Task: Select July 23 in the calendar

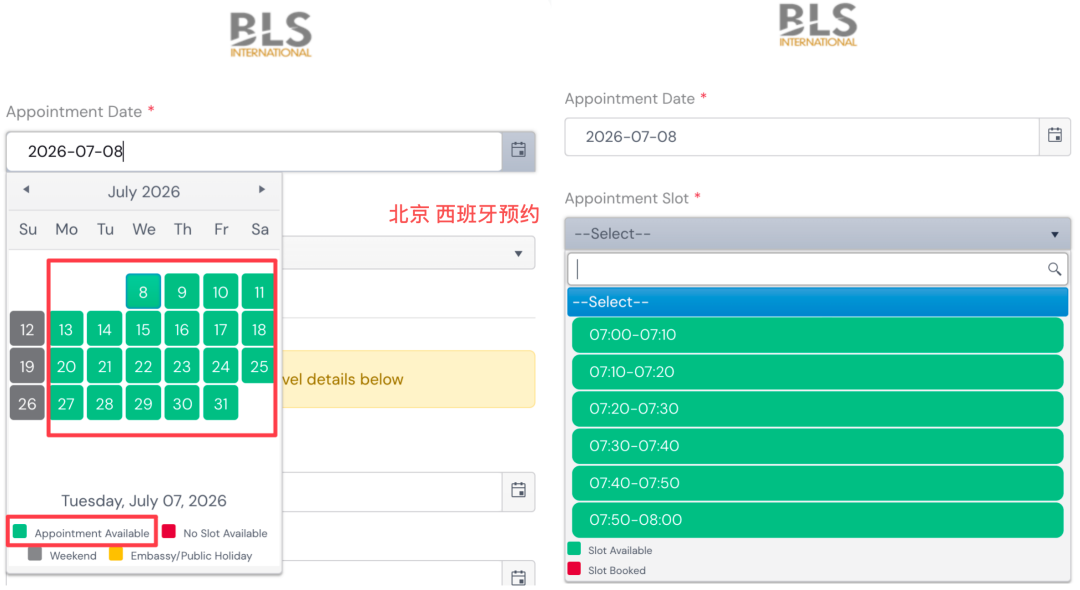Action: point(182,366)
